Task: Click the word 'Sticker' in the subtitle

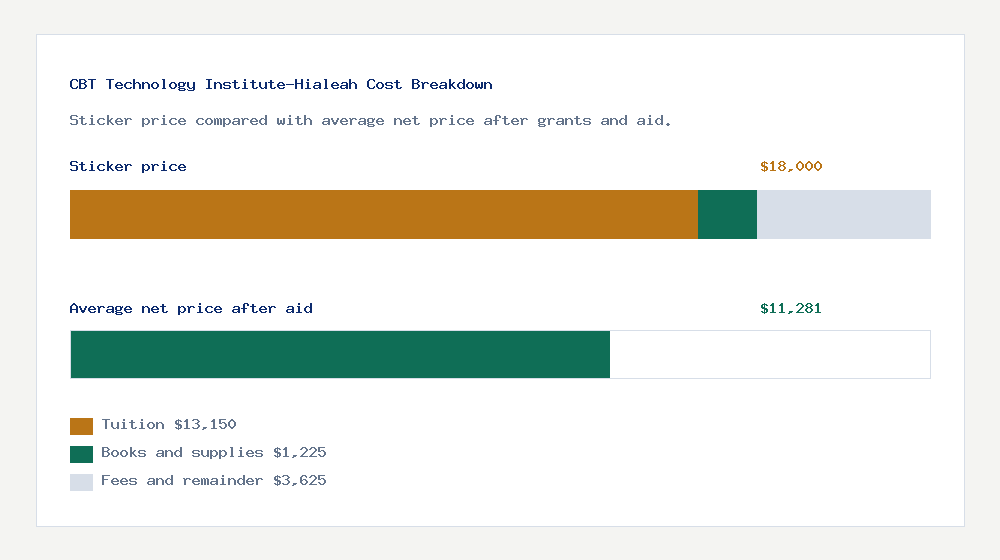Action: coord(101,121)
